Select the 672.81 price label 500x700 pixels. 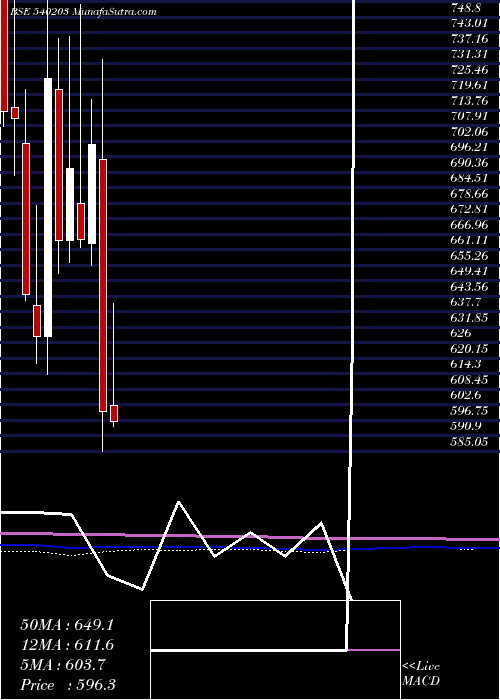(x=470, y=209)
